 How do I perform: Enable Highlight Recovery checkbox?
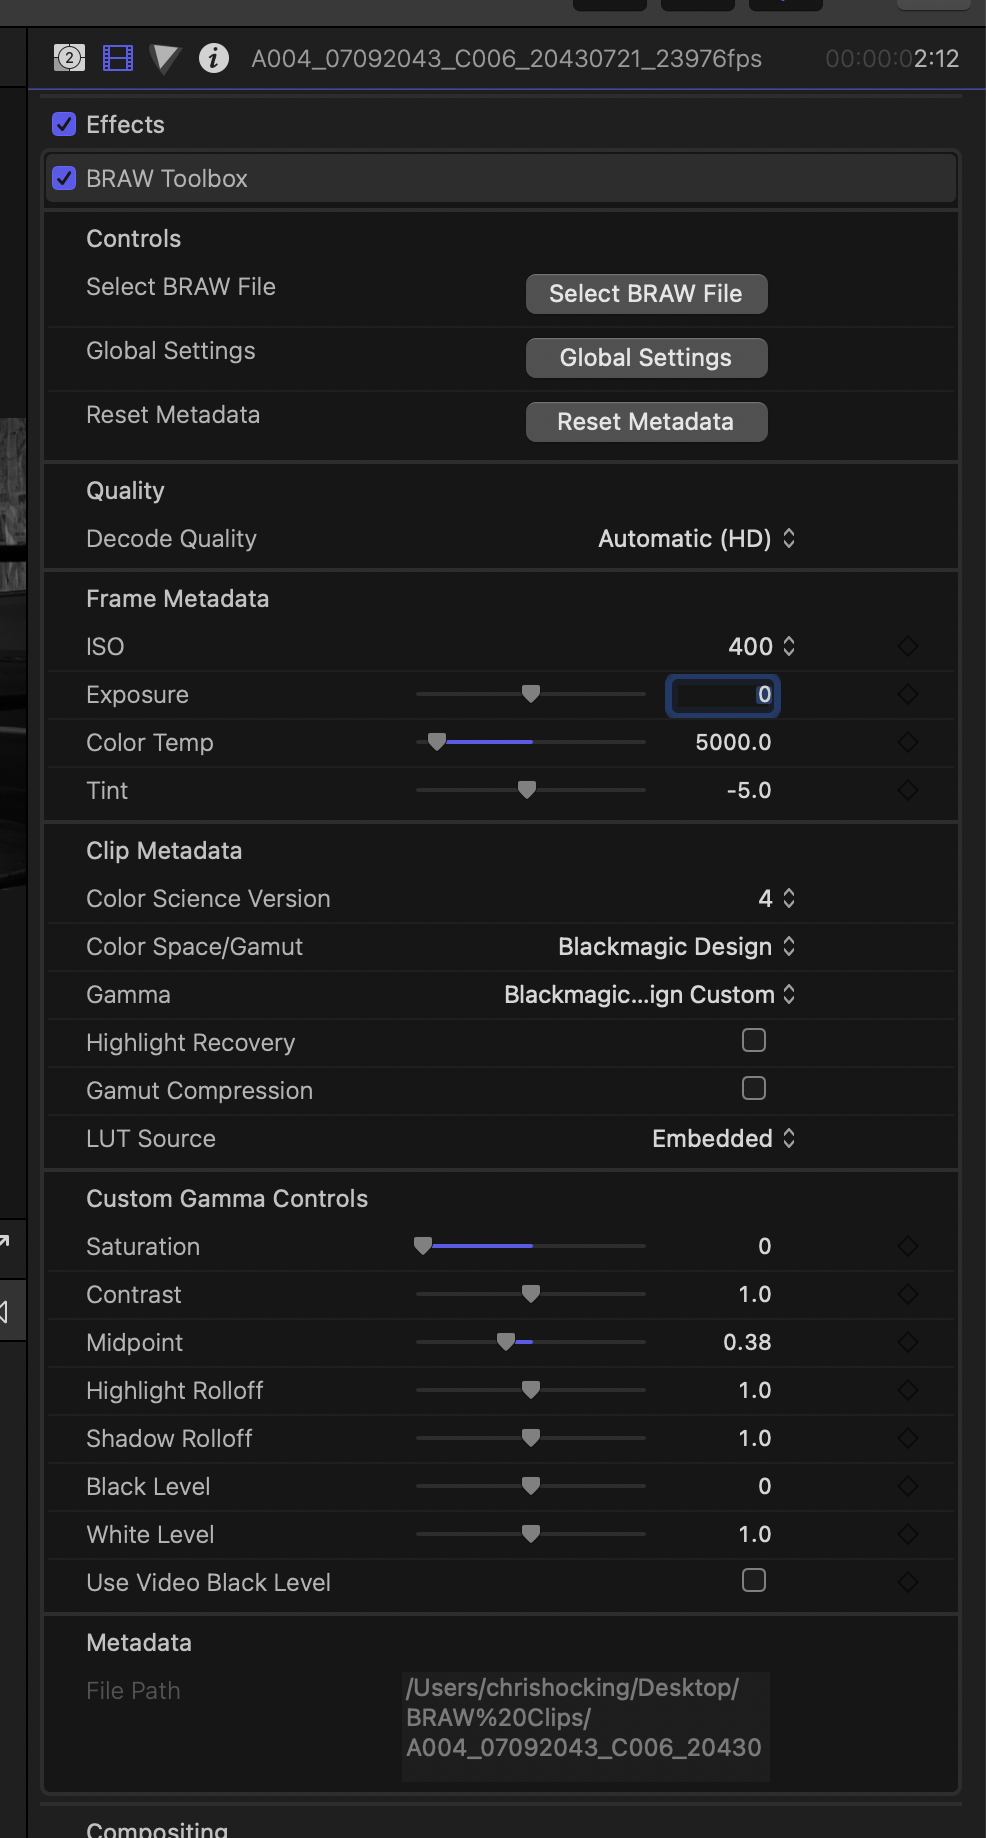point(754,1041)
